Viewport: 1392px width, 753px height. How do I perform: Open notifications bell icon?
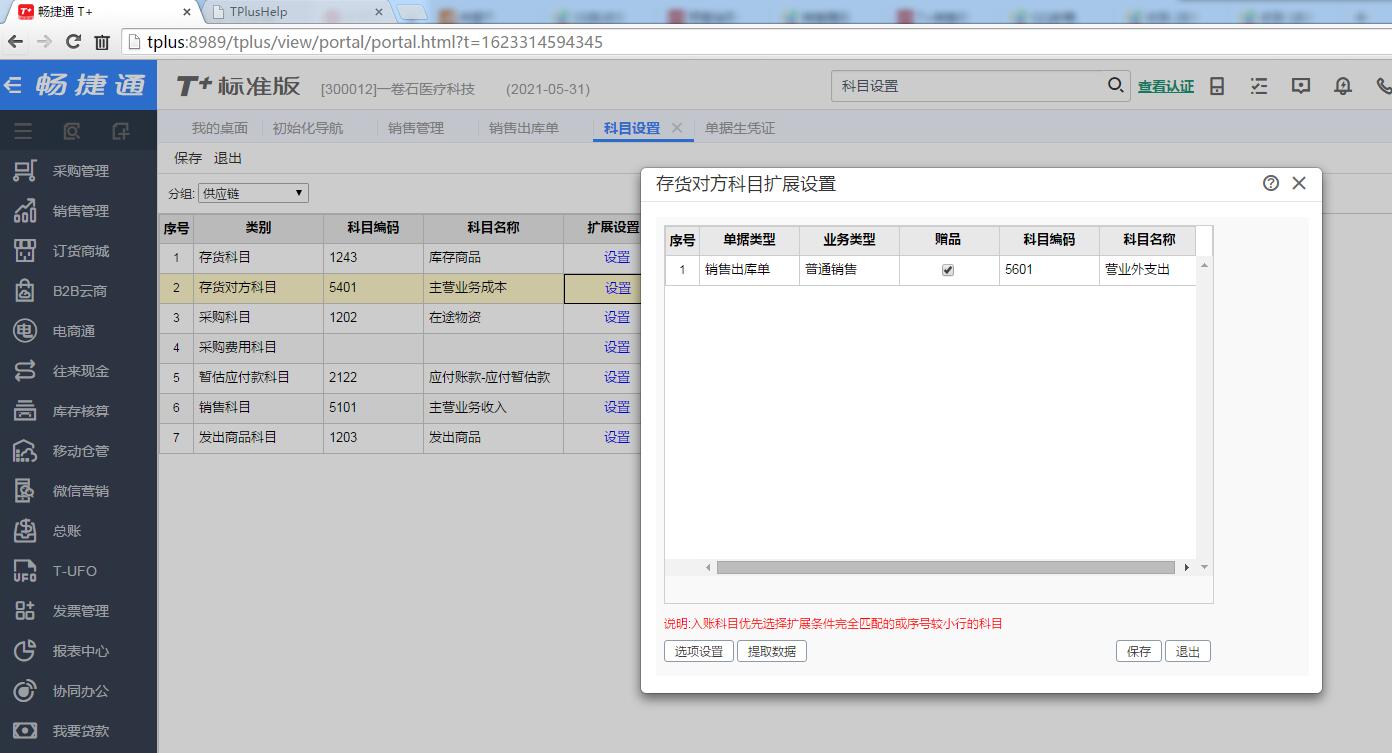coord(1343,86)
